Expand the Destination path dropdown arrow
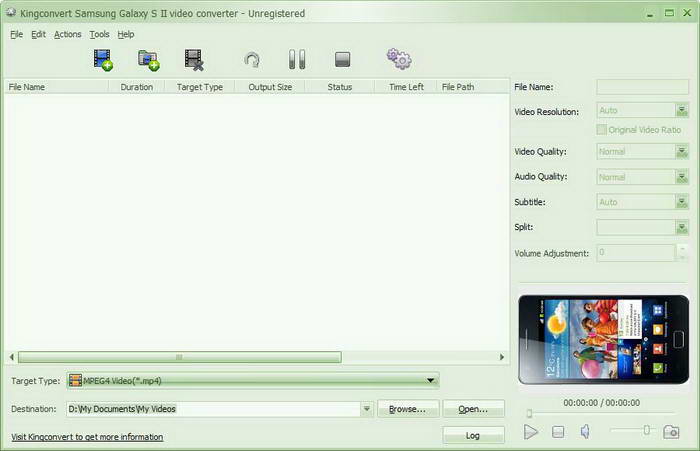700x451 pixels. pos(367,409)
